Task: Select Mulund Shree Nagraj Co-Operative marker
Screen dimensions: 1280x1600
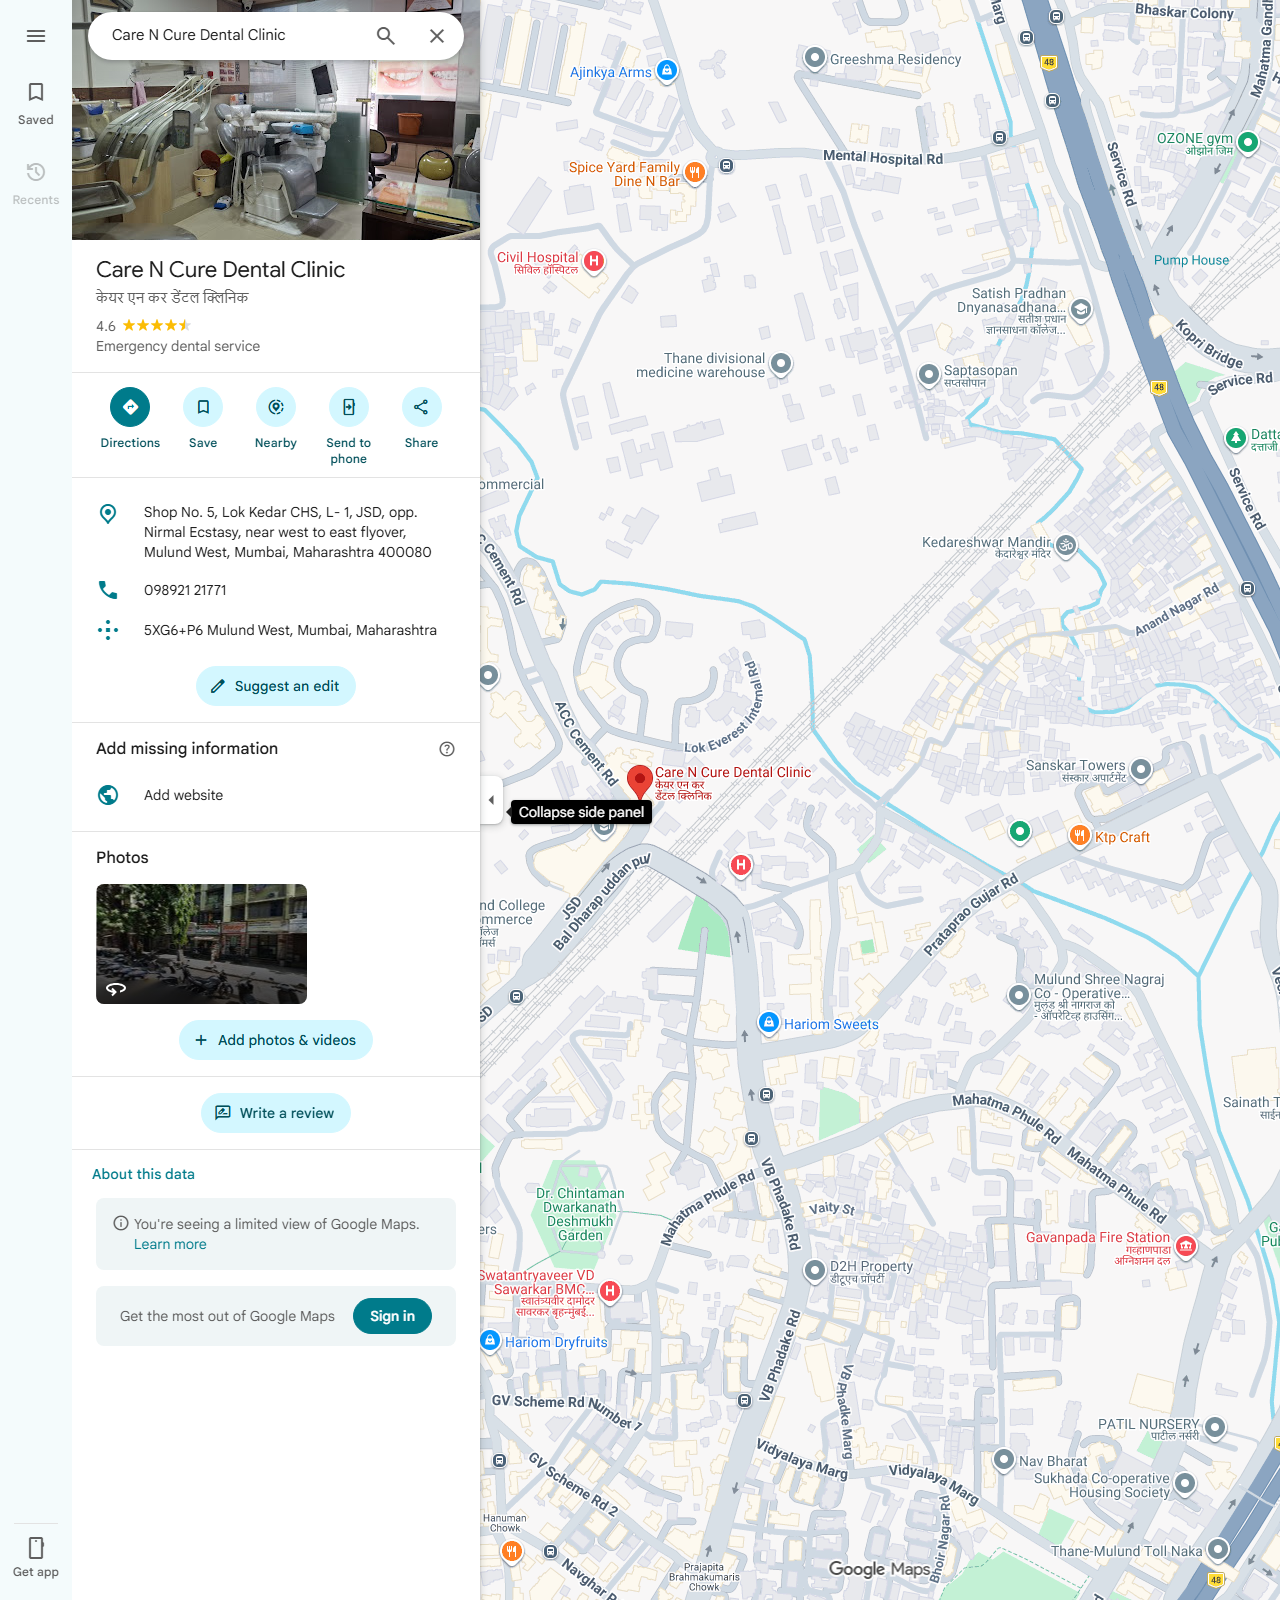Action: click(1018, 995)
